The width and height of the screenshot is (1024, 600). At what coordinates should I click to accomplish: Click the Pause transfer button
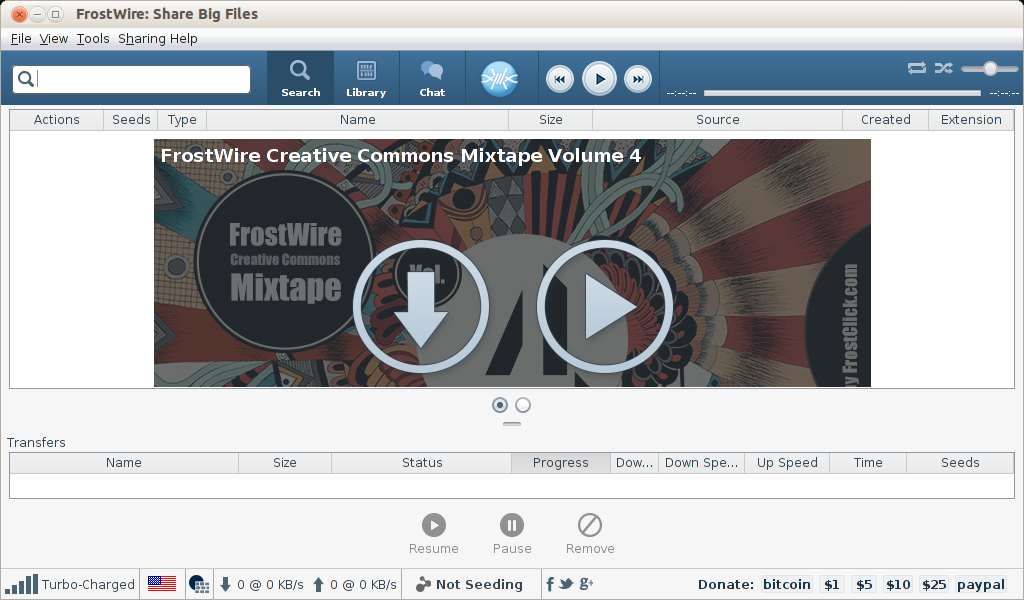[512, 534]
